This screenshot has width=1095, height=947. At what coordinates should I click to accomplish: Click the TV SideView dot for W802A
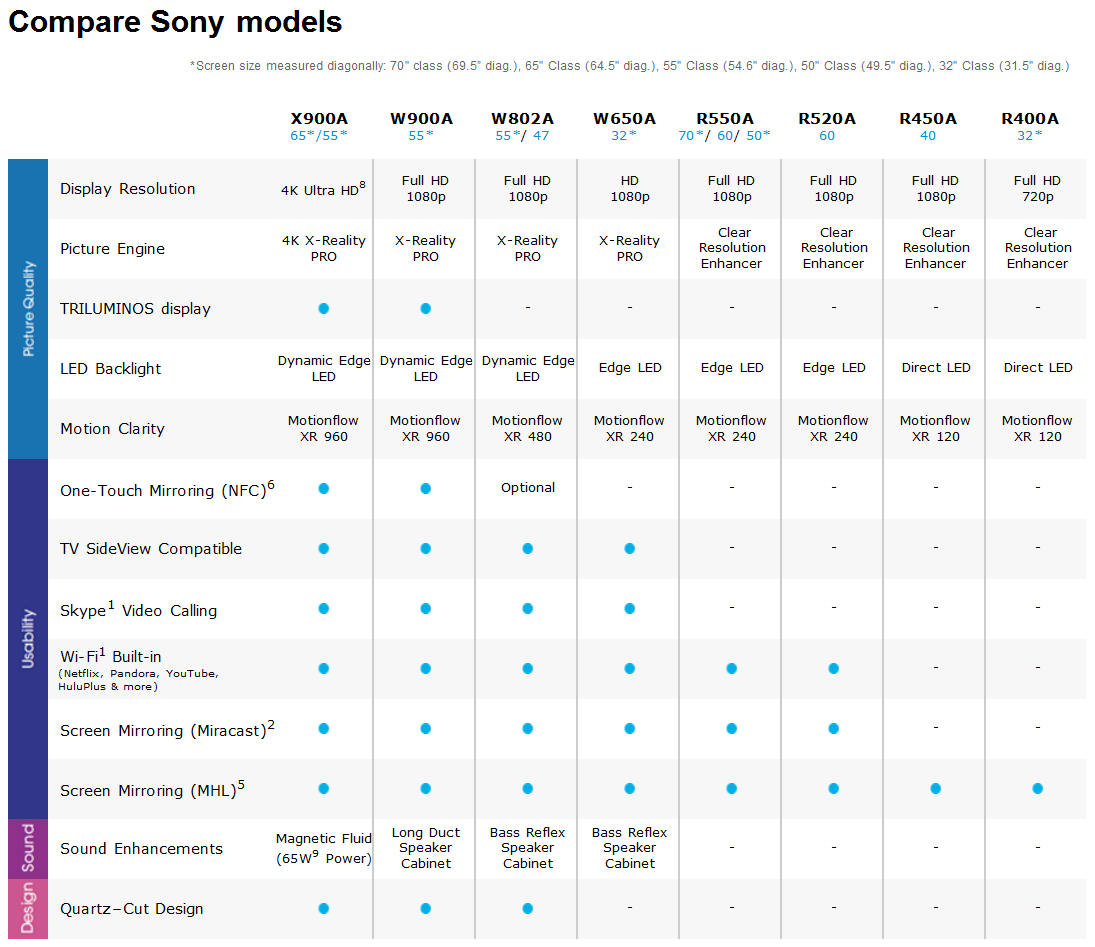527,548
